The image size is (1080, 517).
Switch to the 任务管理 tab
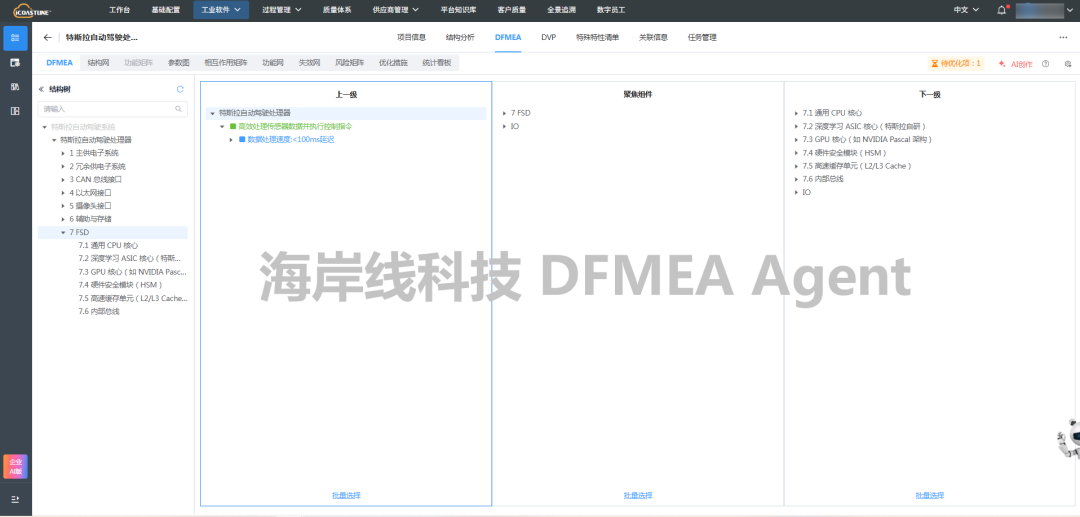click(702, 37)
